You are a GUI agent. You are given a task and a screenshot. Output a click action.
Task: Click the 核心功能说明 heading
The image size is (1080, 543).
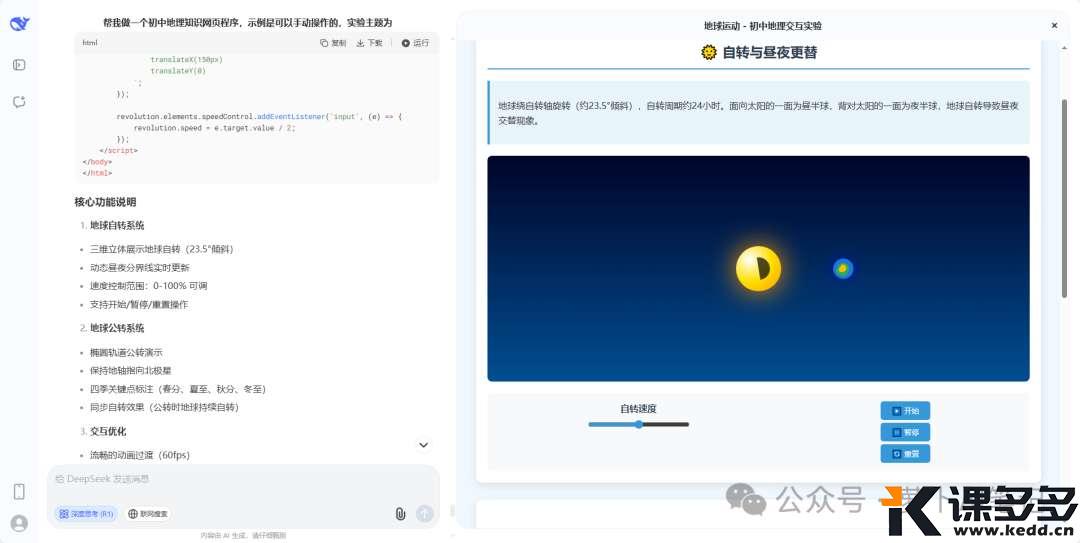click(105, 202)
